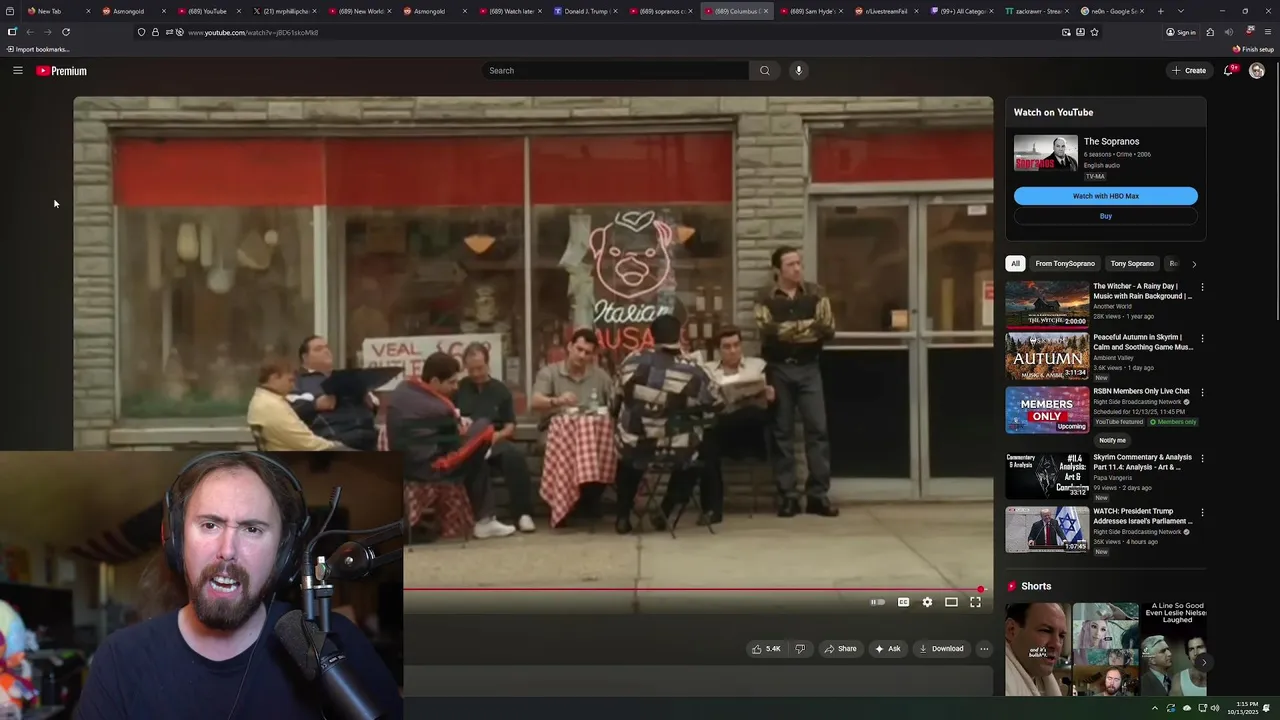Select the All filter chip
This screenshot has height=720, width=1280.
[1015, 264]
